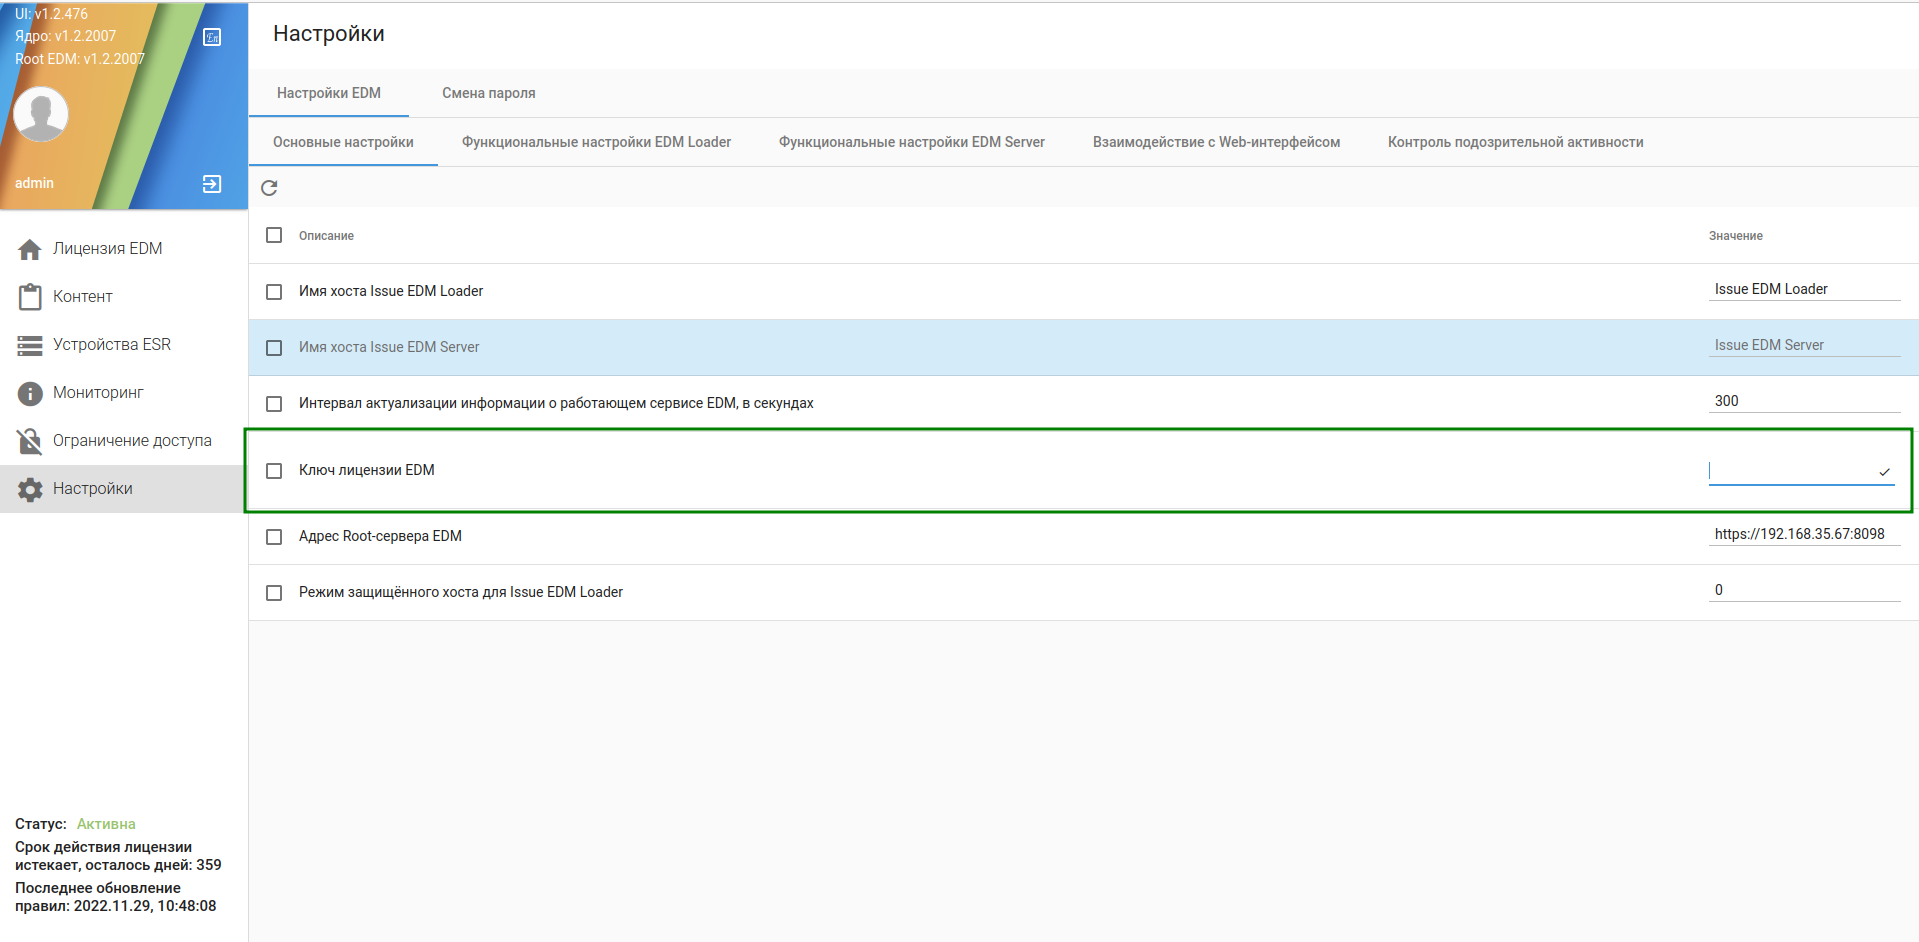The image size is (1919, 942).
Task: Check the Интервал актуализации информации row checkbox
Action: click(x=274, y=404)
